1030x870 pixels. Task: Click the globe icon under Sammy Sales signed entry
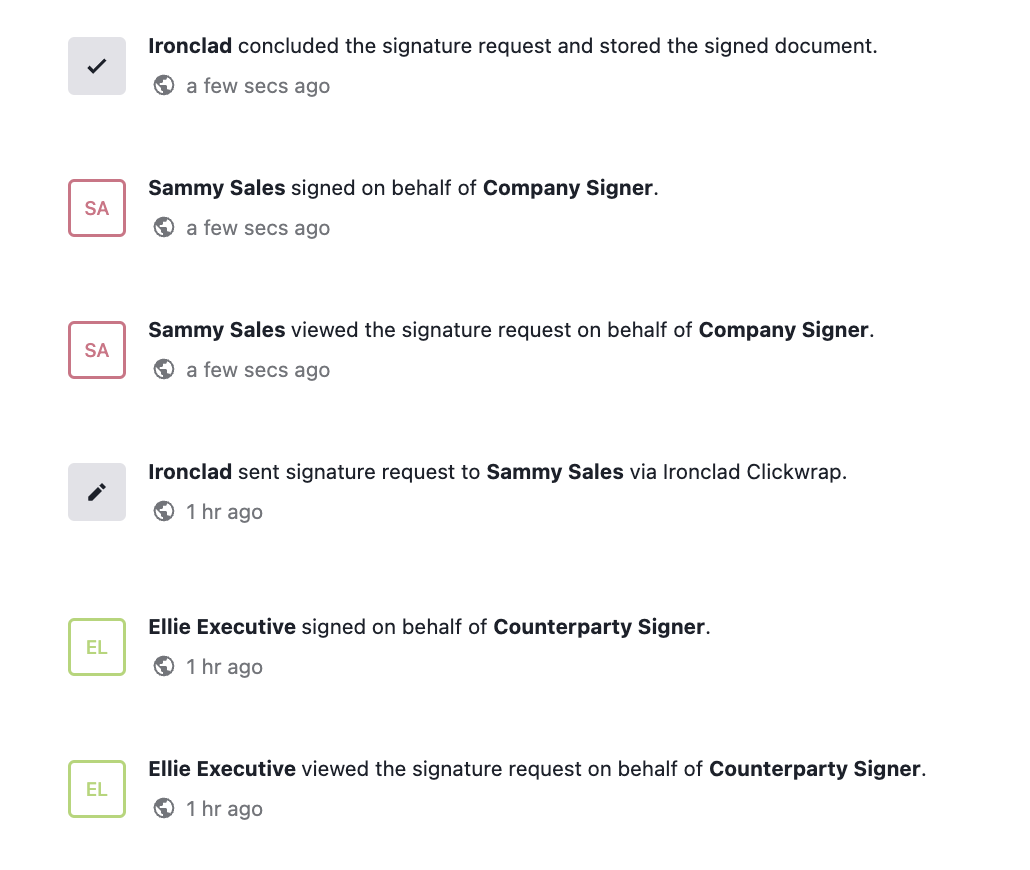coord(164,228)
